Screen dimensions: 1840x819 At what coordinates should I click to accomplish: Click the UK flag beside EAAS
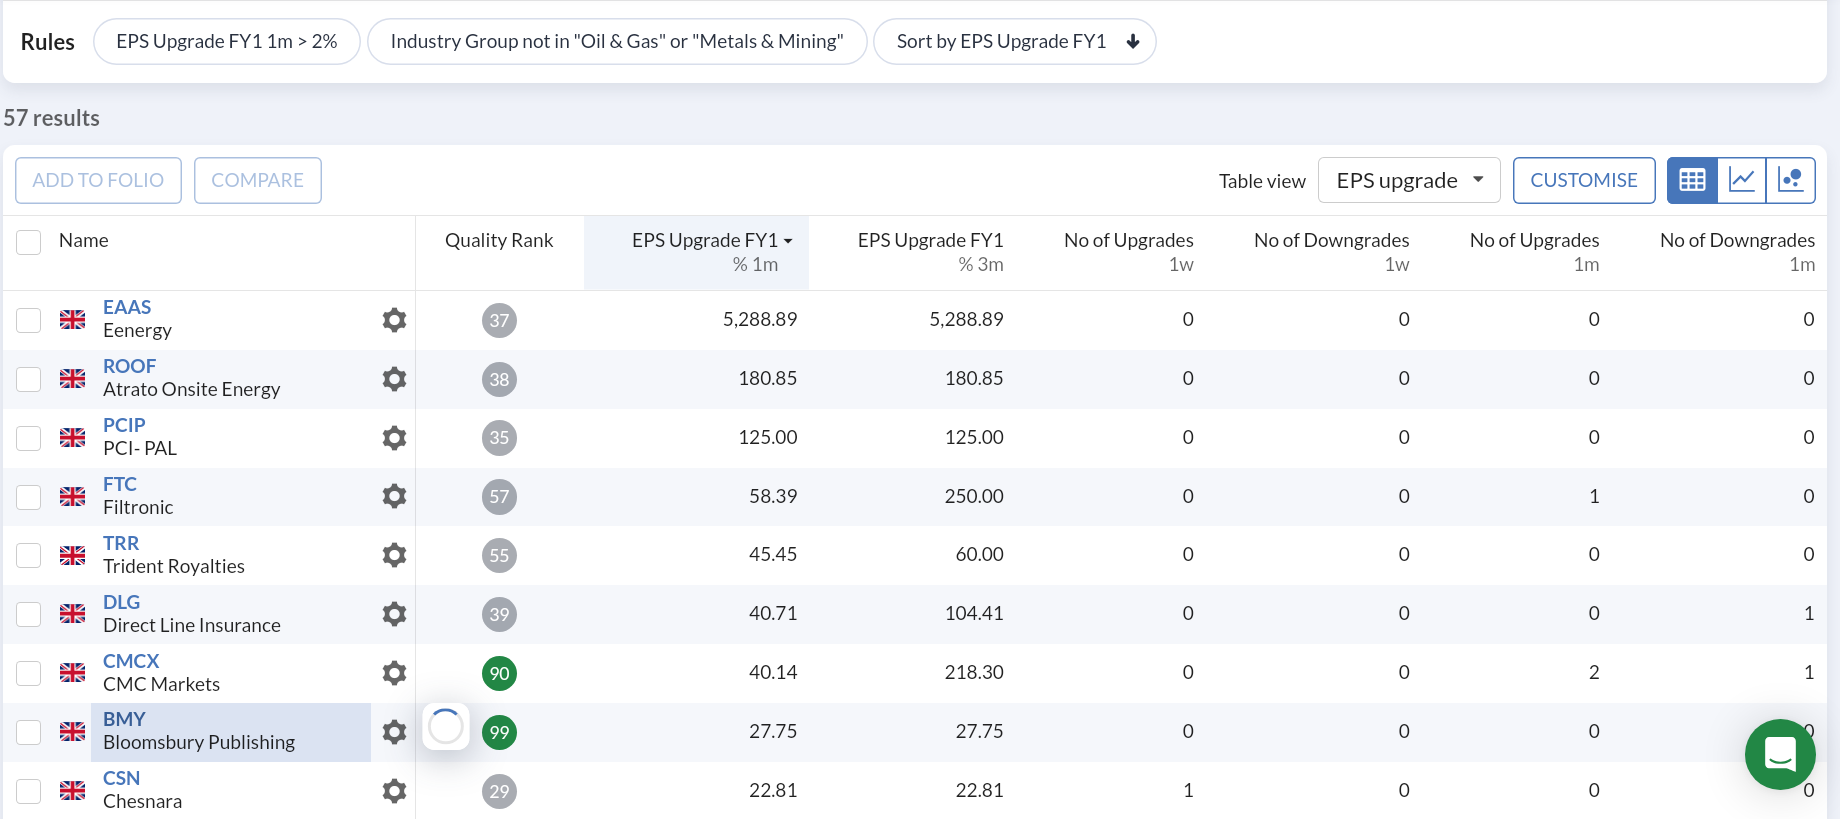tap(72, 320)
